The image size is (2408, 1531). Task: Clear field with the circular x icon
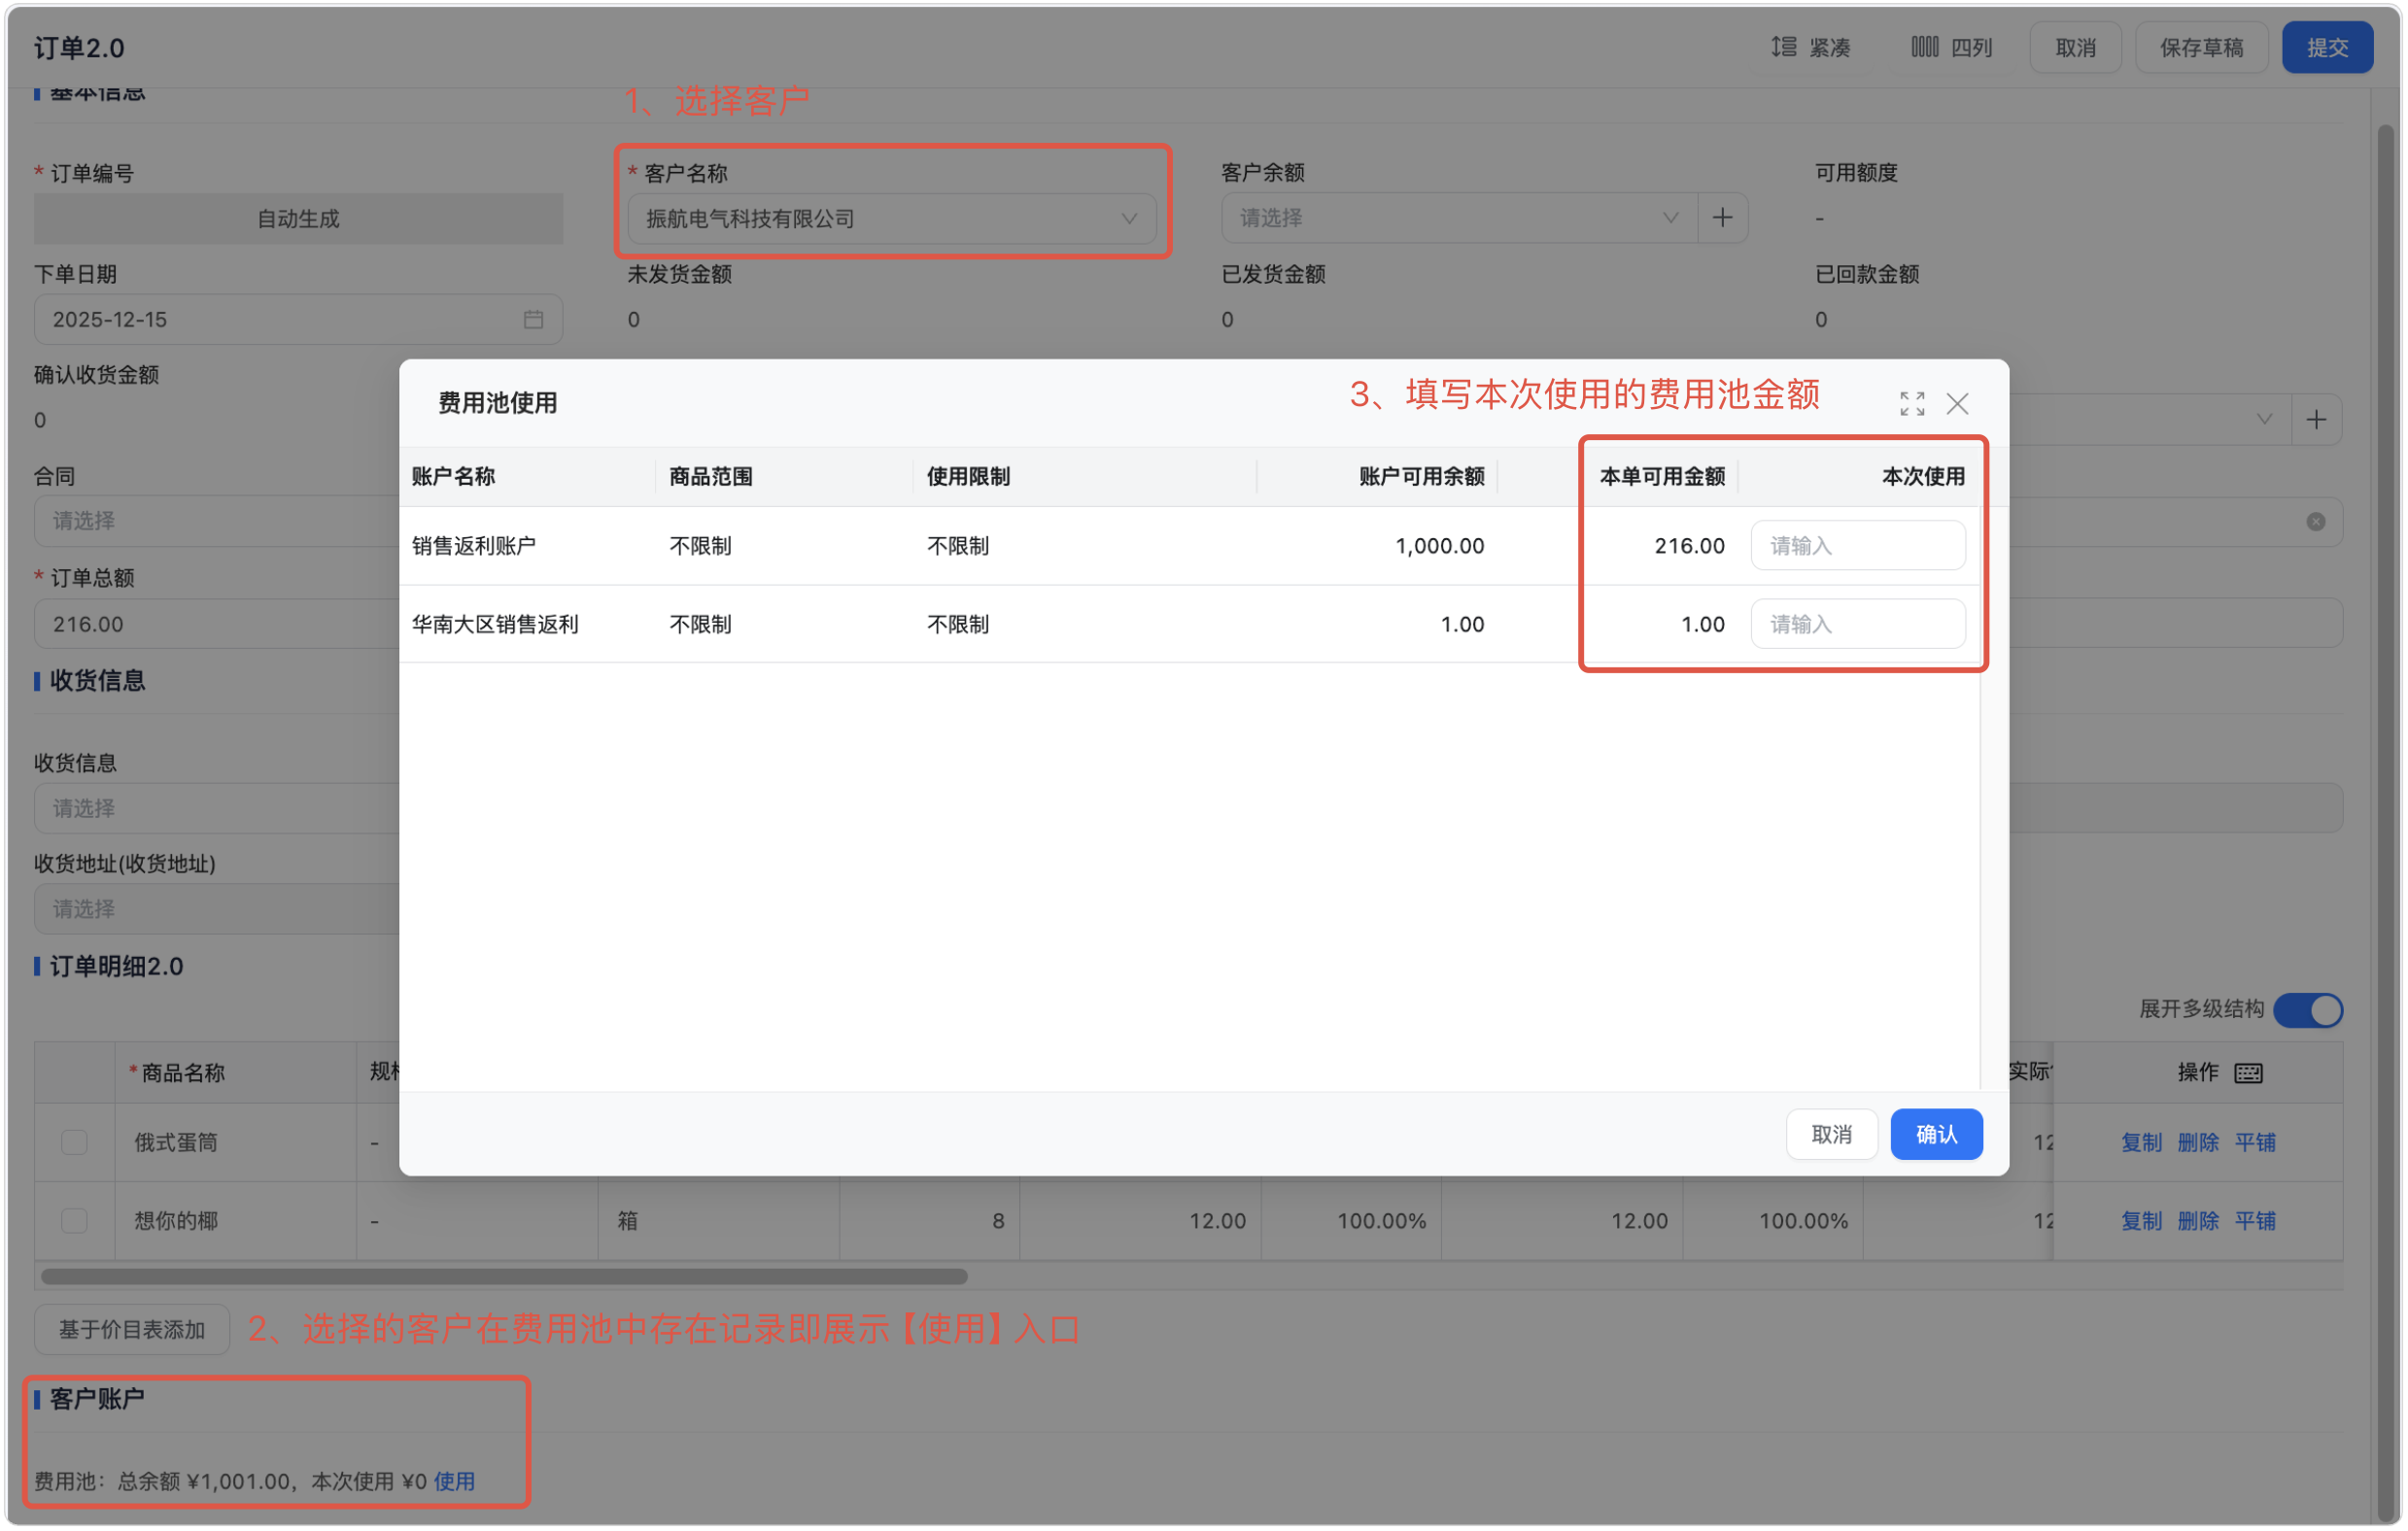tap(2315, 522)
